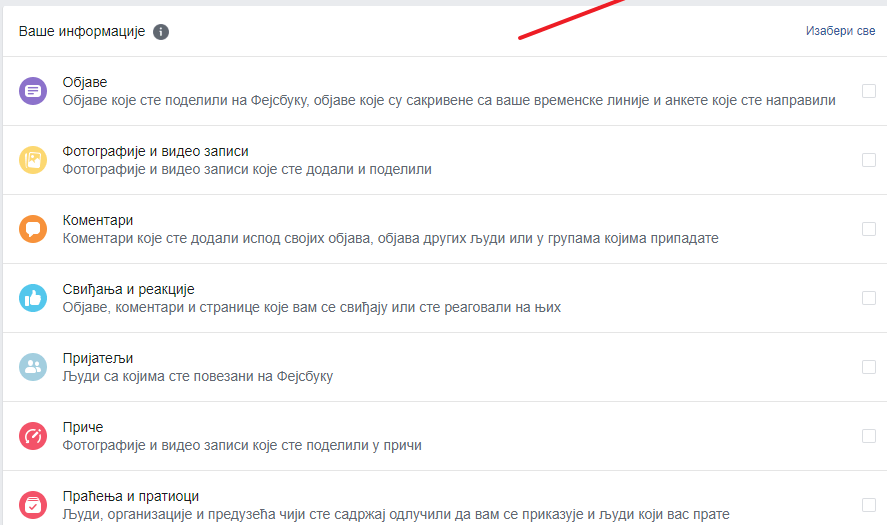The height and width of the screenshot is (525, 887).
Task: Click the Коментари row title
Action: click(x=98, y=220)
